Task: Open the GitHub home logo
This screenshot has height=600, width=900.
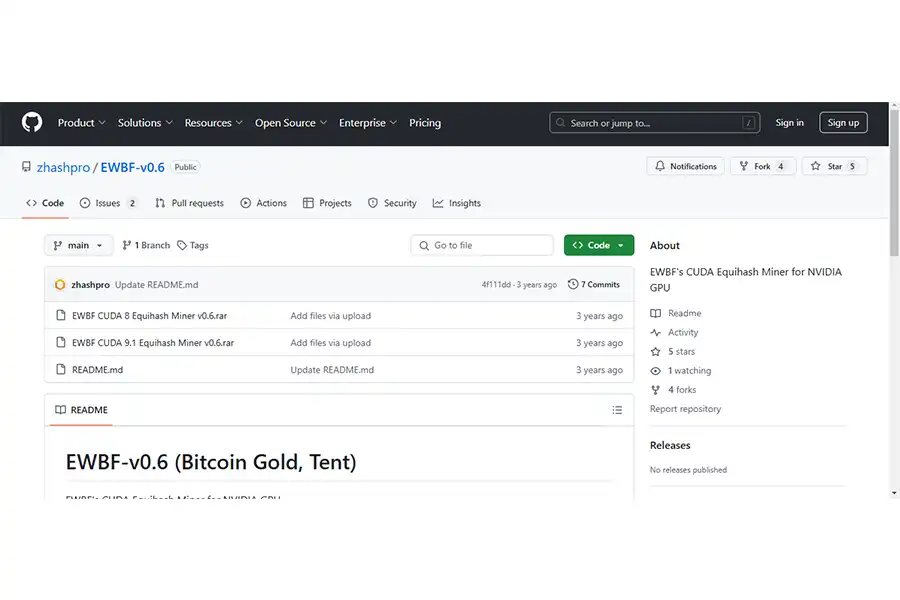Action: 32,122
